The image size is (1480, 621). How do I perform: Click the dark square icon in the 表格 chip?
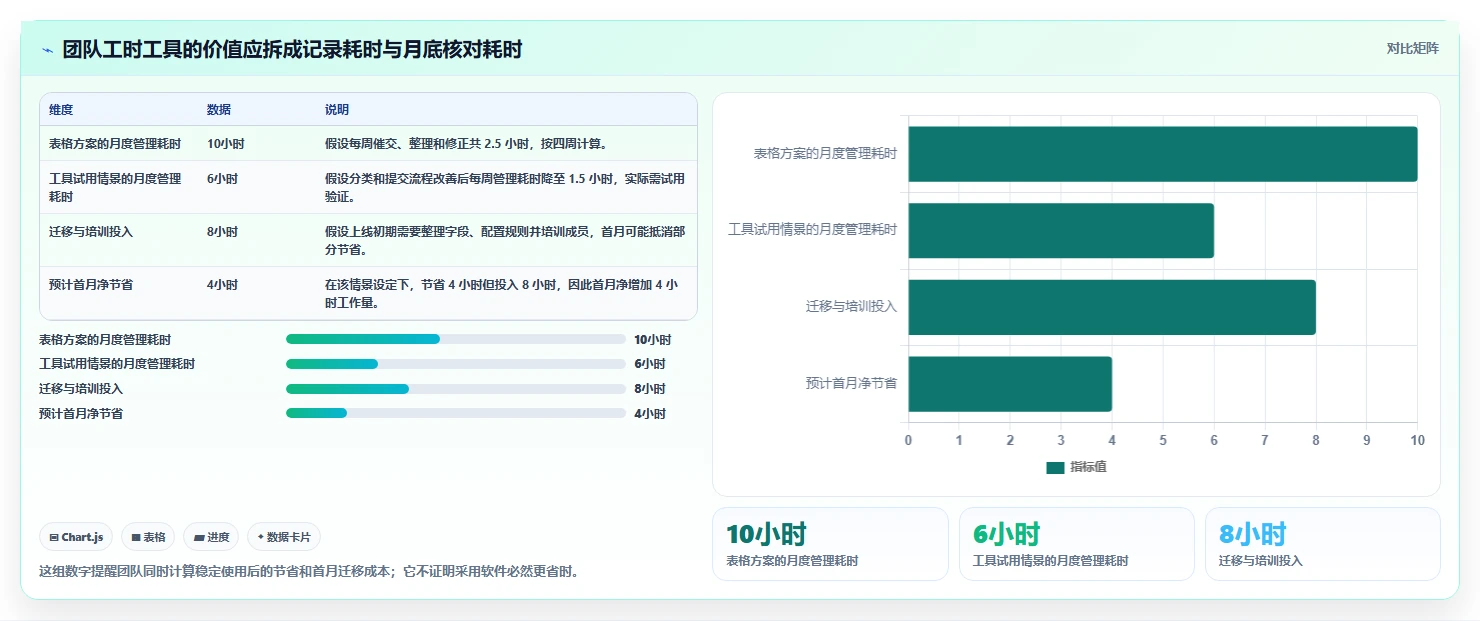[x=136, y=537]
